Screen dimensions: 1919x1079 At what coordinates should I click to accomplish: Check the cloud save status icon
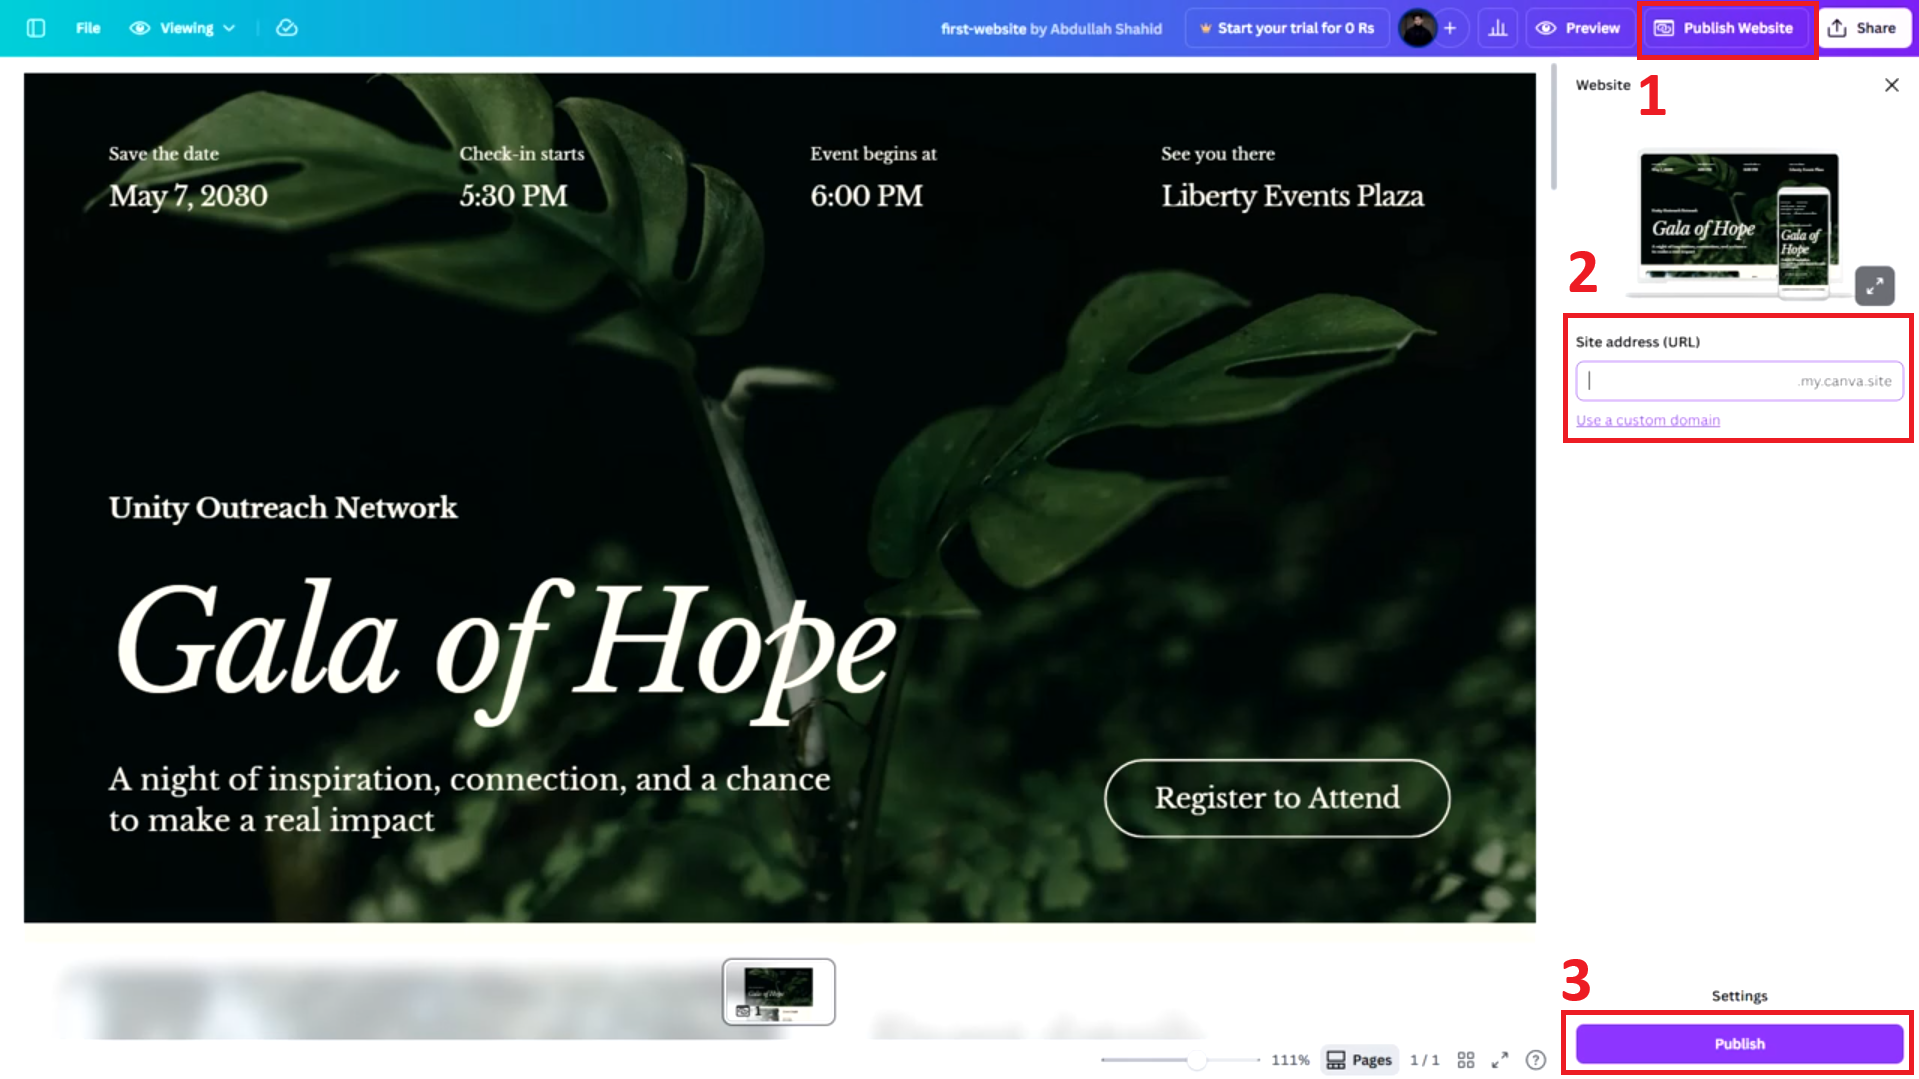pyautogui.click(x=286, y=28)
